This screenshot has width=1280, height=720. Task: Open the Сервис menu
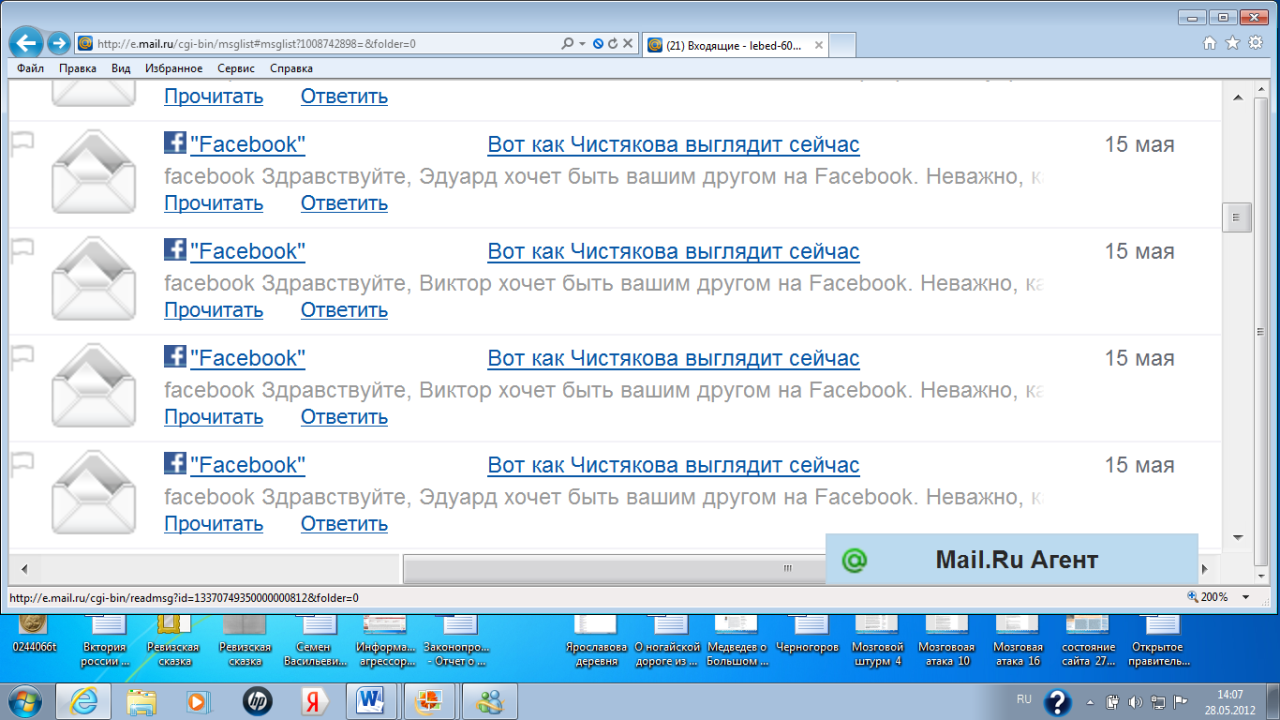236,69
